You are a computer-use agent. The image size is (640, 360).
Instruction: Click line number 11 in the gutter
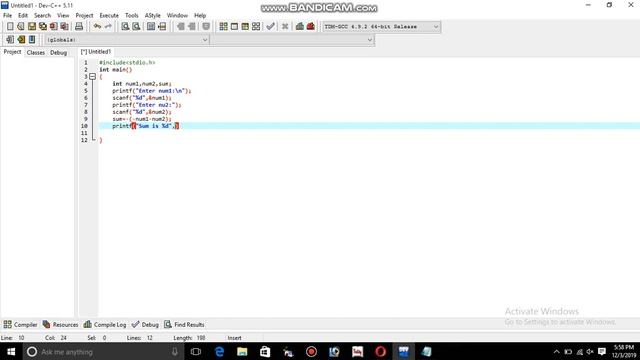pyautogui.click(x=84, y=133)
